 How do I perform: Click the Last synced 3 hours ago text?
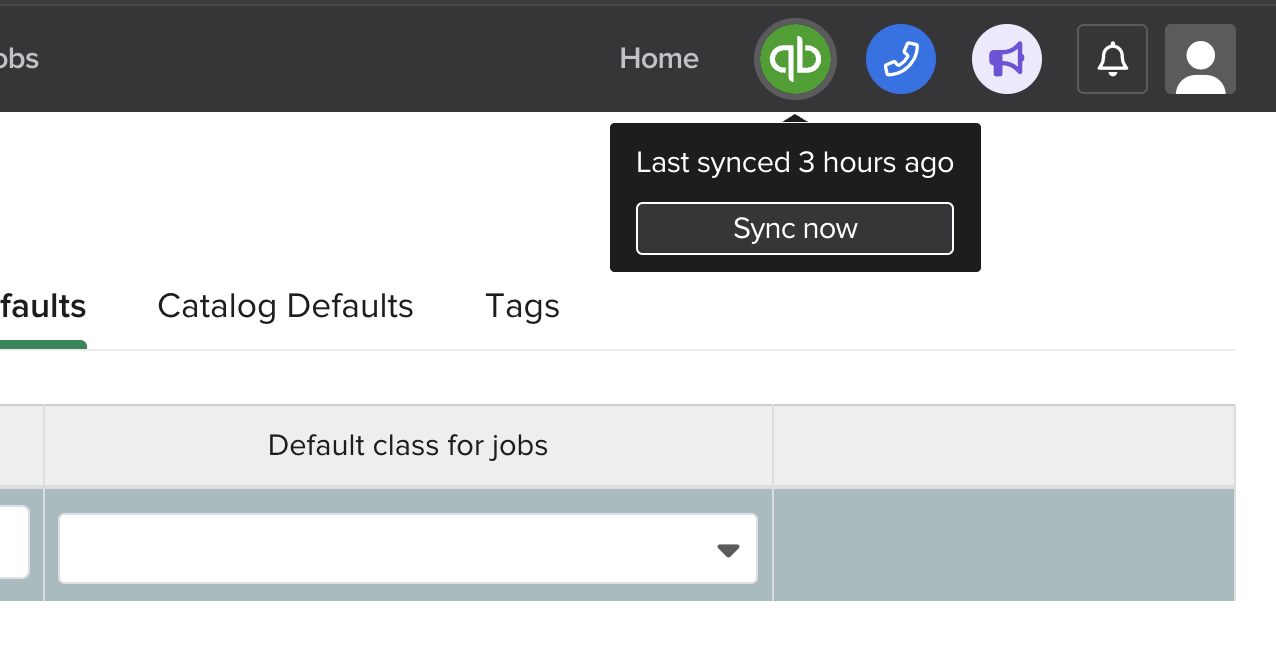tap(795, 163)
